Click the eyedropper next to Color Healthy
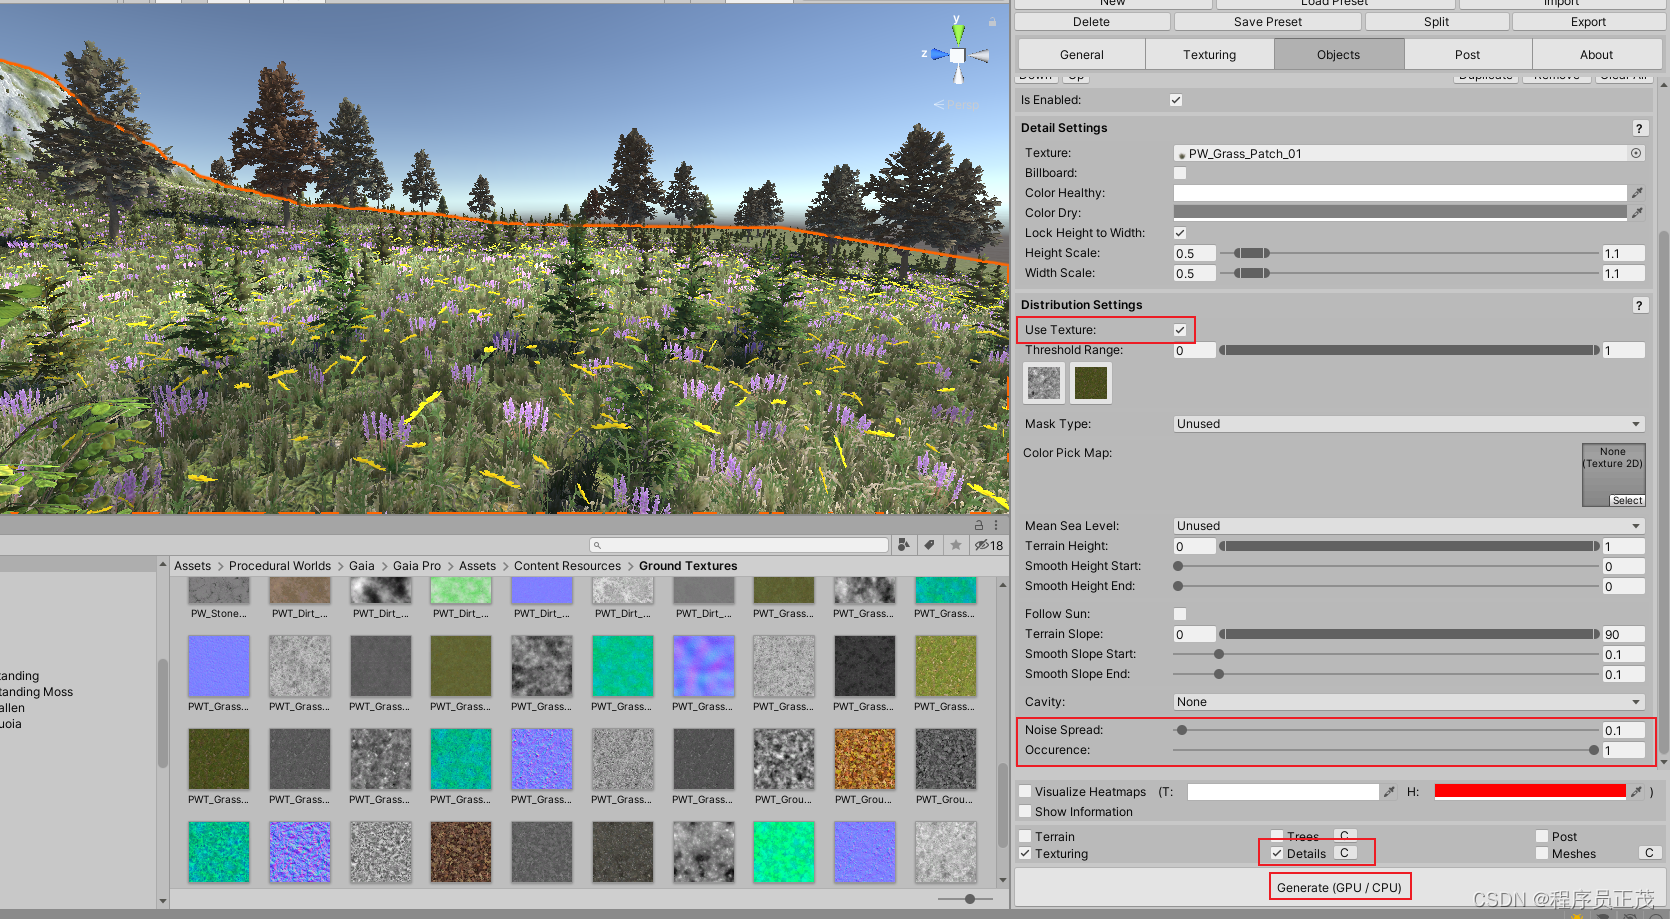Screen dimensions: 1670x919 [x=1637, y=192]
